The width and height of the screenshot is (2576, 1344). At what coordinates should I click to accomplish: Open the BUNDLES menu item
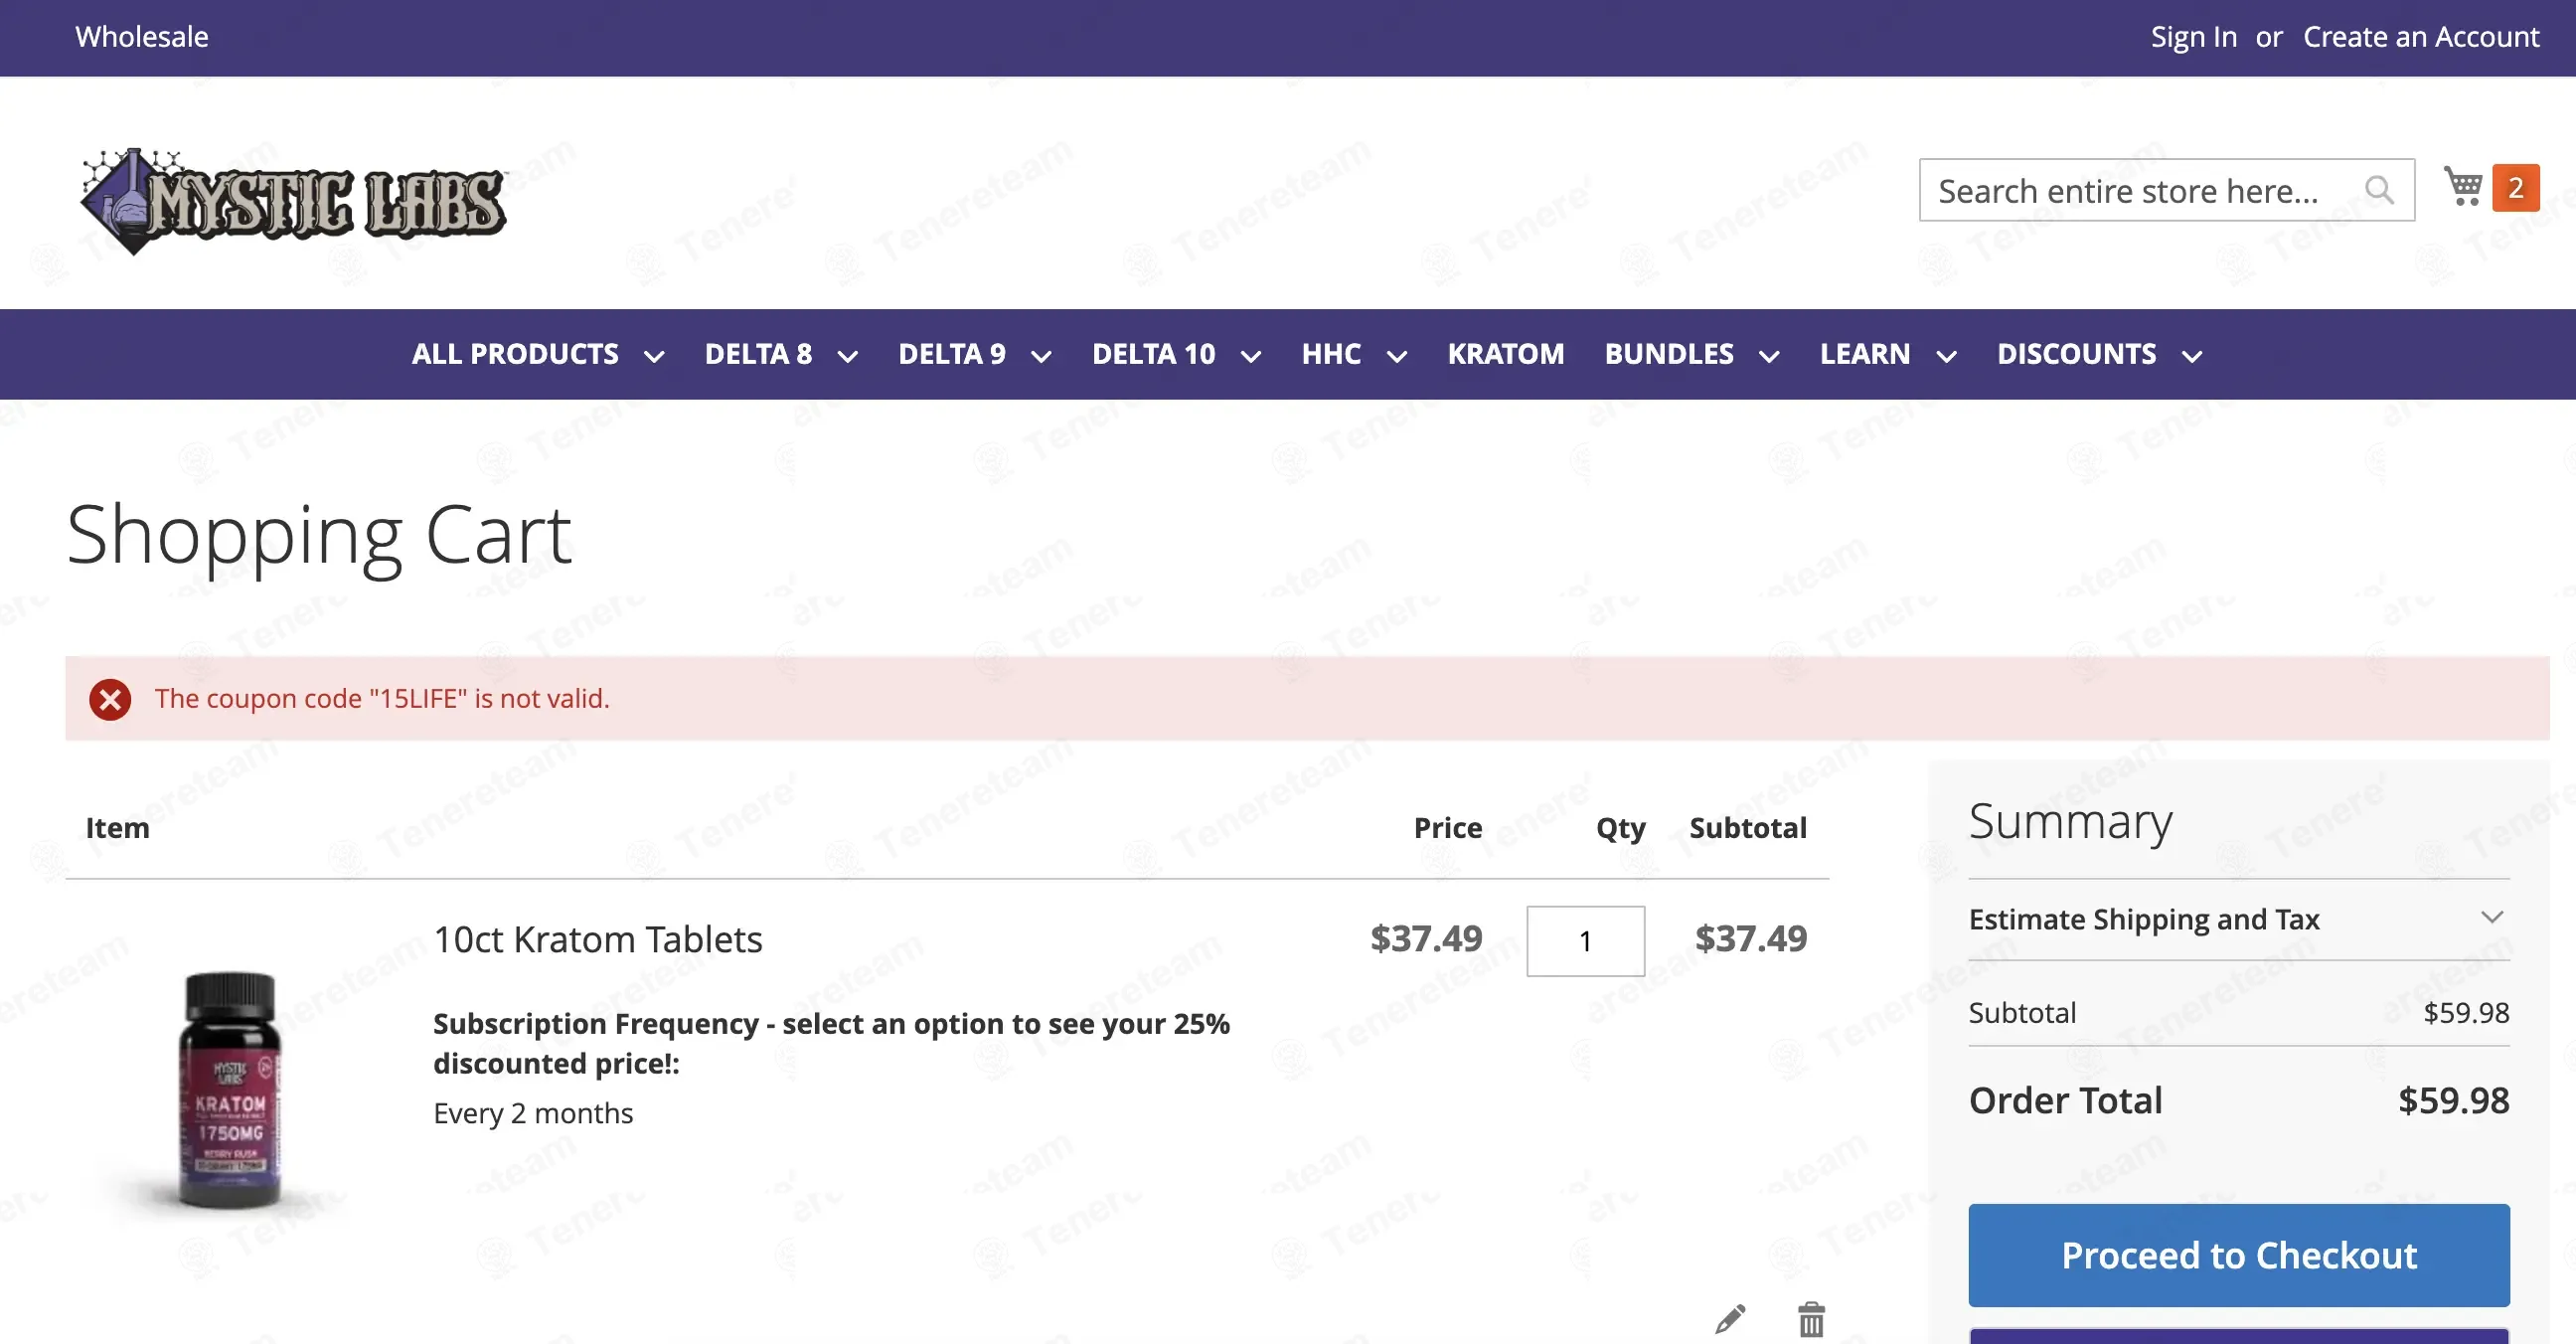(x=1669, y=354)
